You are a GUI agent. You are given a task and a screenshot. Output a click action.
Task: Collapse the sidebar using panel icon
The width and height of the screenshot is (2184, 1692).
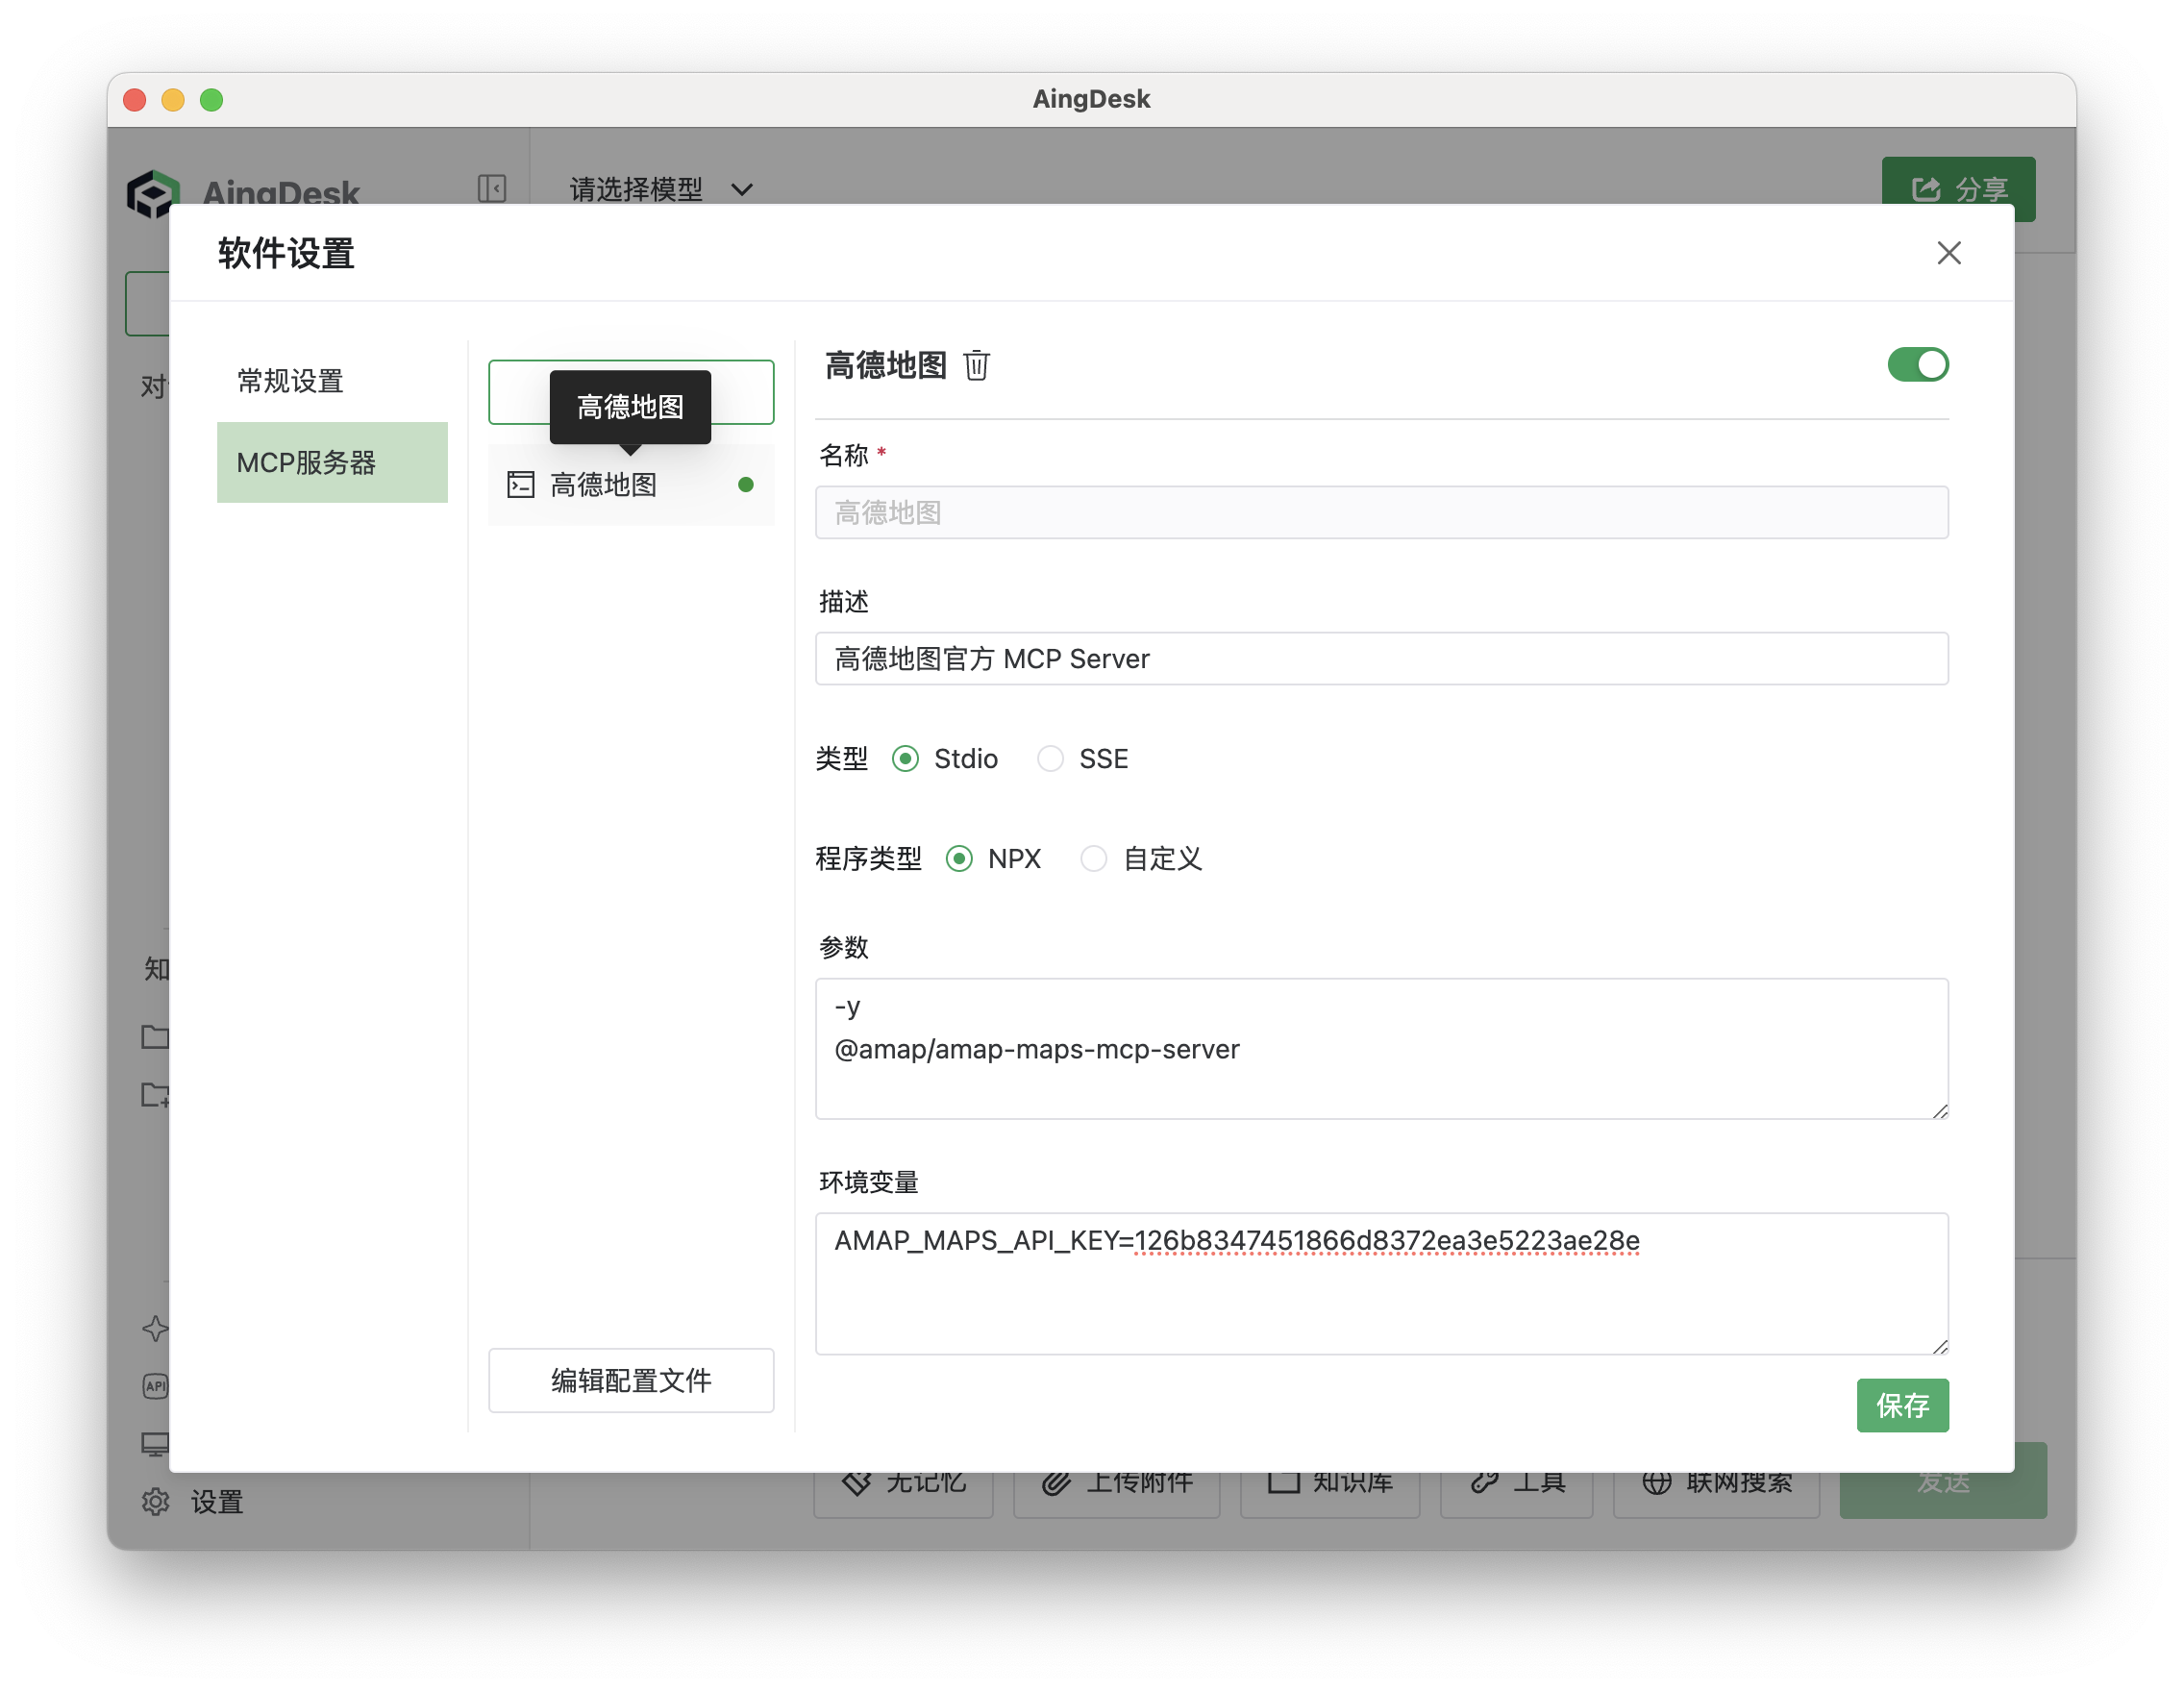click(x=492, y=189)
